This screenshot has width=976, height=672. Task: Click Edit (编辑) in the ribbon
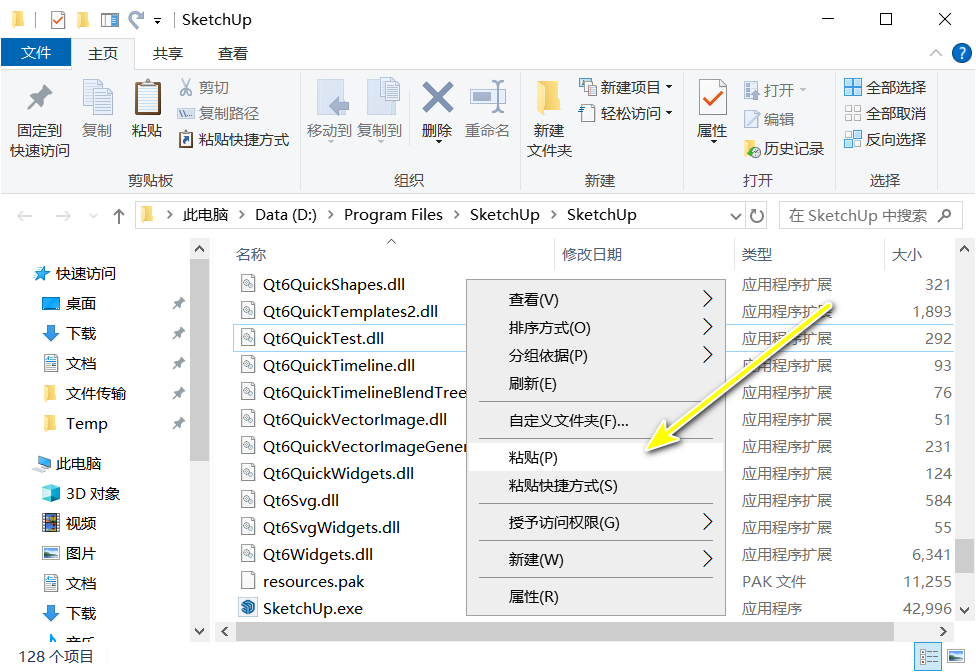[769, 119]
